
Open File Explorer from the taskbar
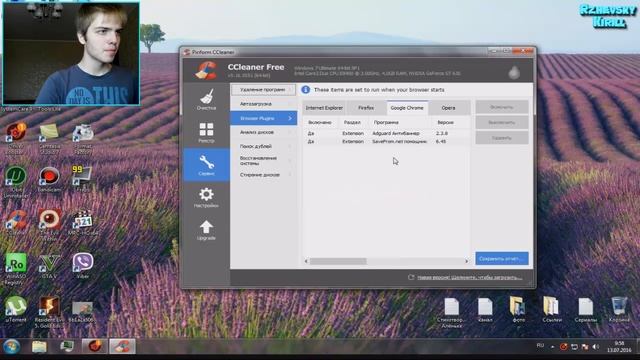[x=40, y=347]
